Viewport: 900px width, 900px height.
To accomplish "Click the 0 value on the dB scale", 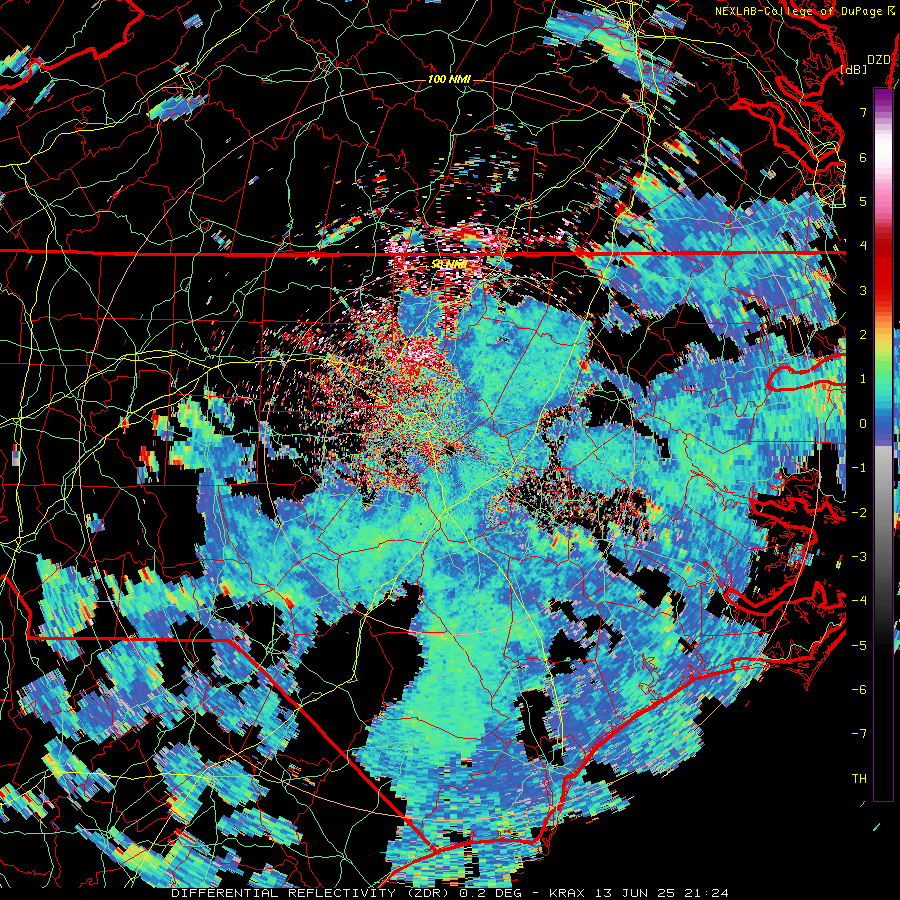I will click(x=863, y=424).
